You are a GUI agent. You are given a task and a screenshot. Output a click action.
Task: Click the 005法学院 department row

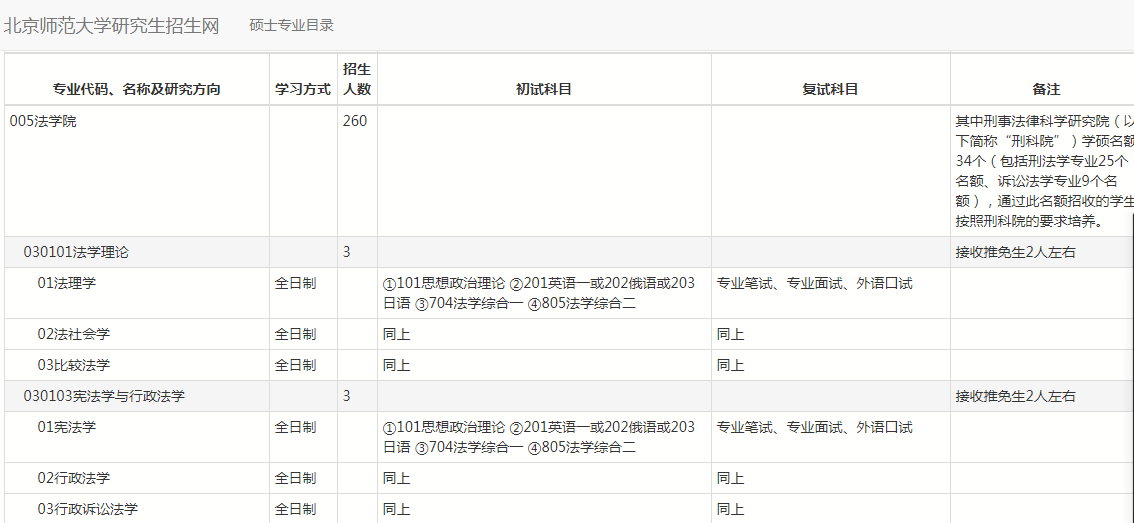[x=43, y=121]
